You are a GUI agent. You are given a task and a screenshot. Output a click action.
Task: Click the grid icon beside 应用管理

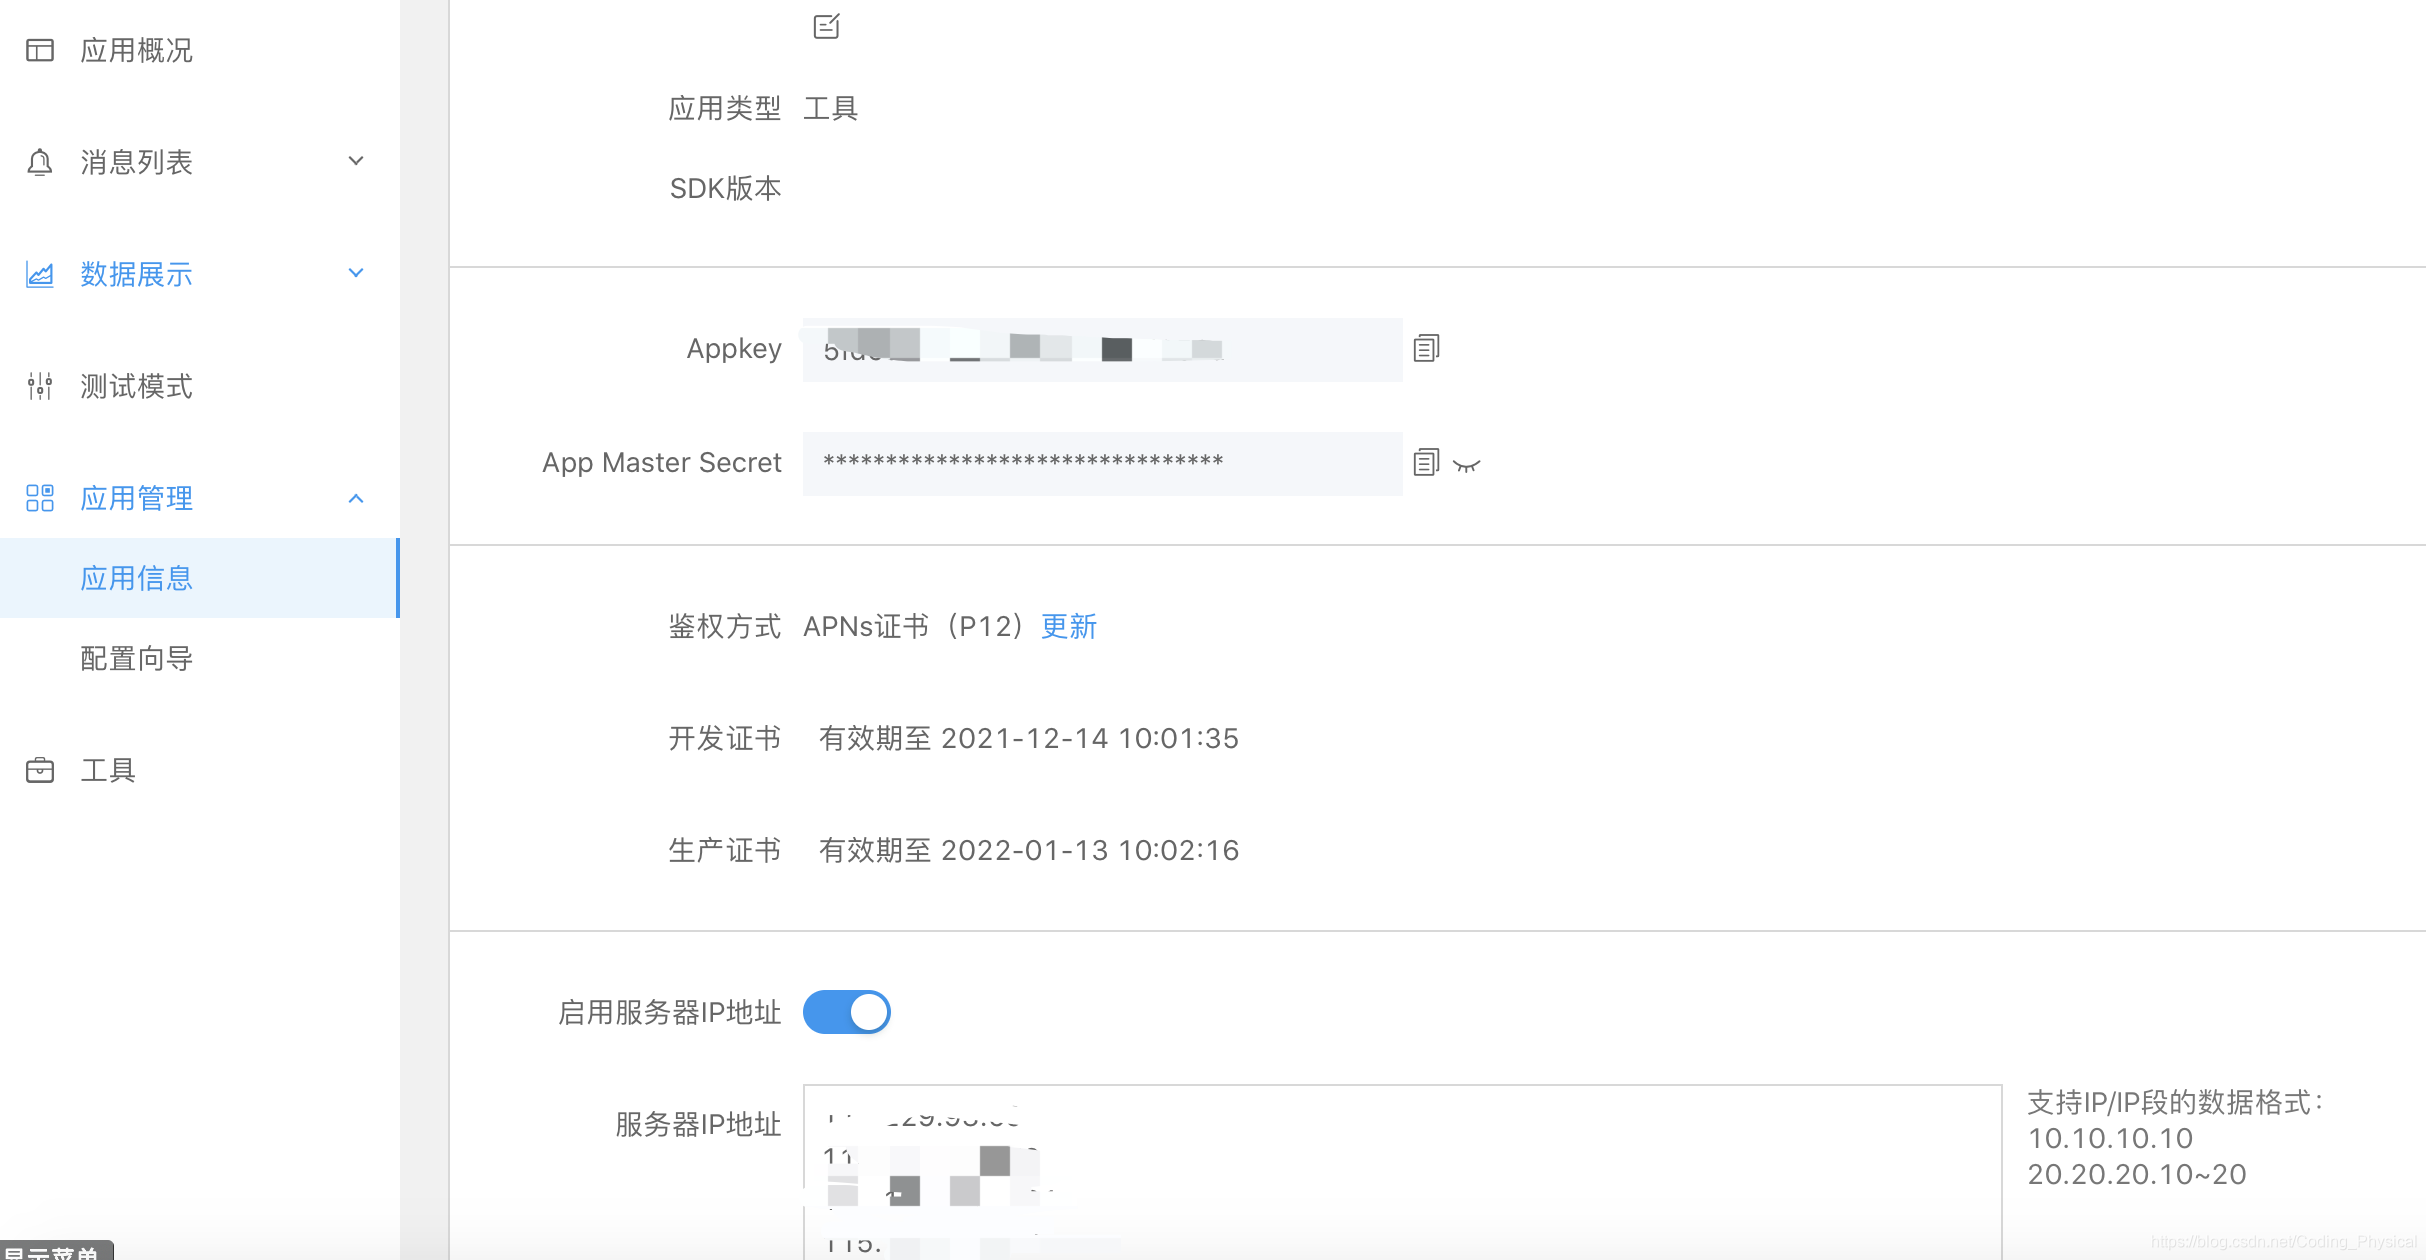[x=40, y=498]
